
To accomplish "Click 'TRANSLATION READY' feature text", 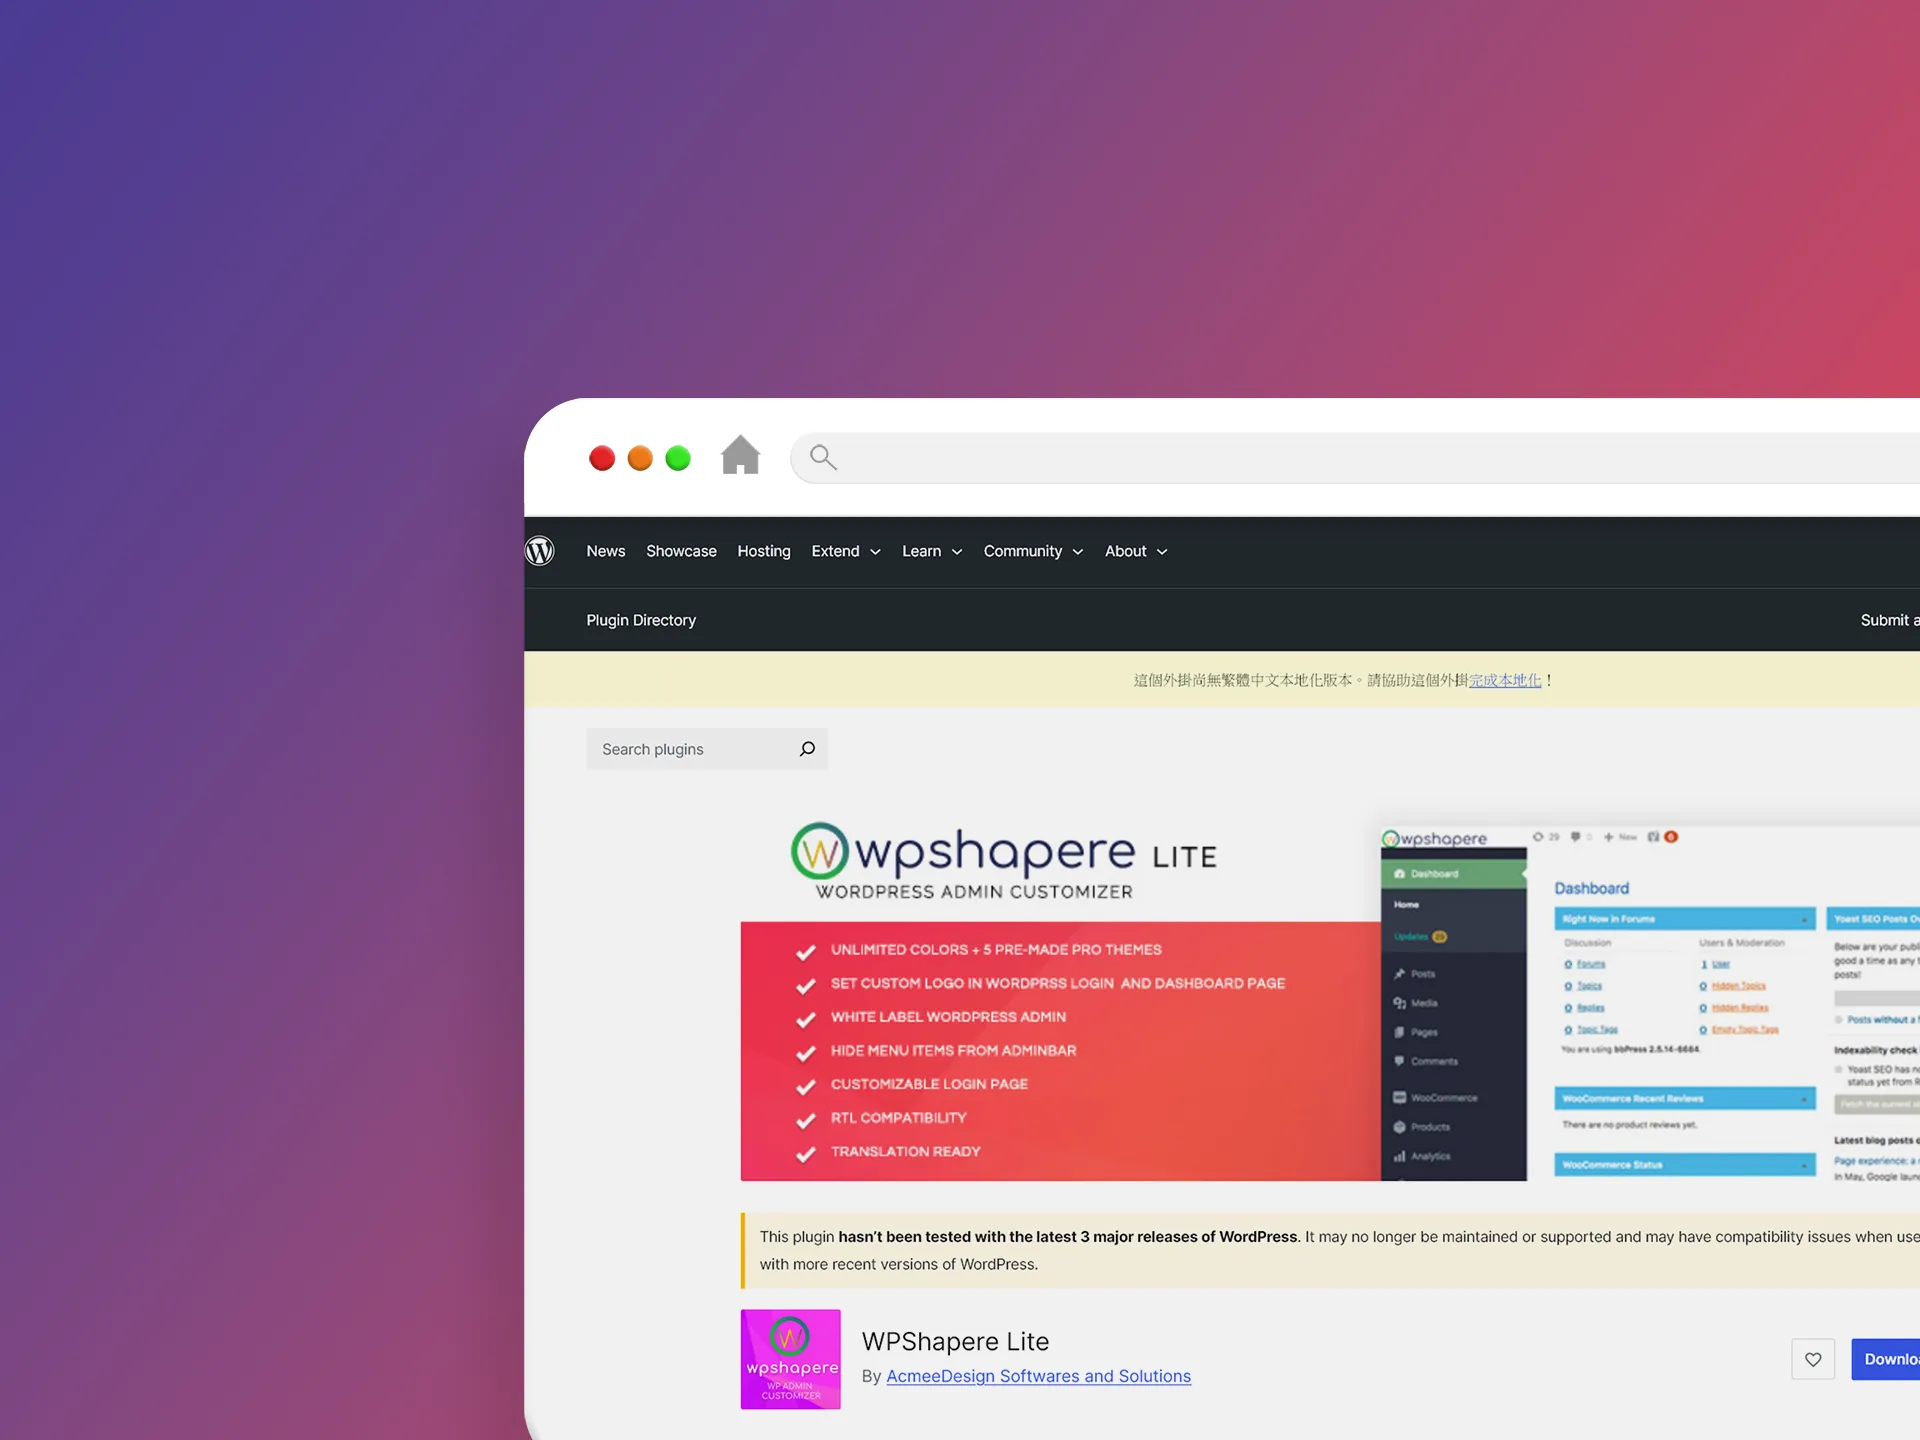I will (905, 1152).
